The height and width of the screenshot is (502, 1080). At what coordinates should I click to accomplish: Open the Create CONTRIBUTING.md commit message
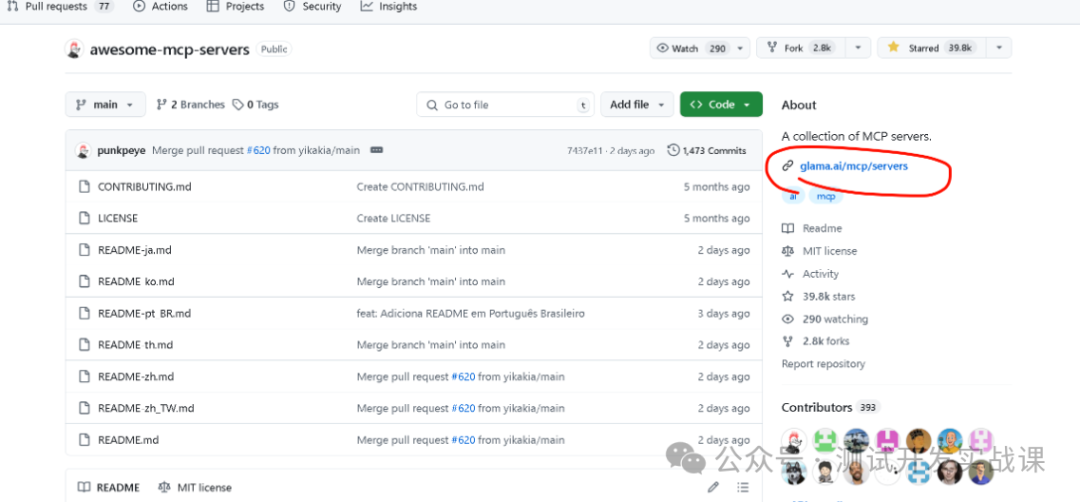[x=420, y=187]
